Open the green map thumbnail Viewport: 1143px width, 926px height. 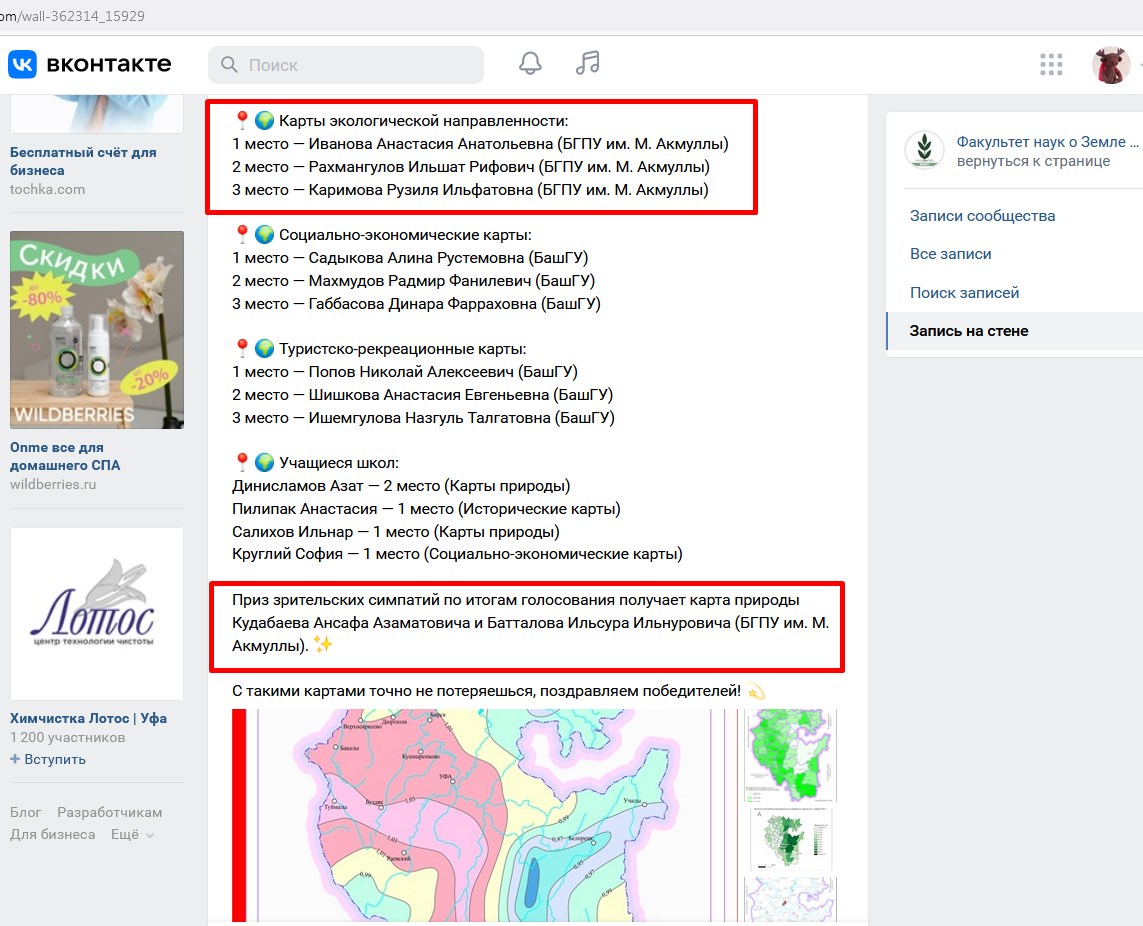tap(789, 756)
